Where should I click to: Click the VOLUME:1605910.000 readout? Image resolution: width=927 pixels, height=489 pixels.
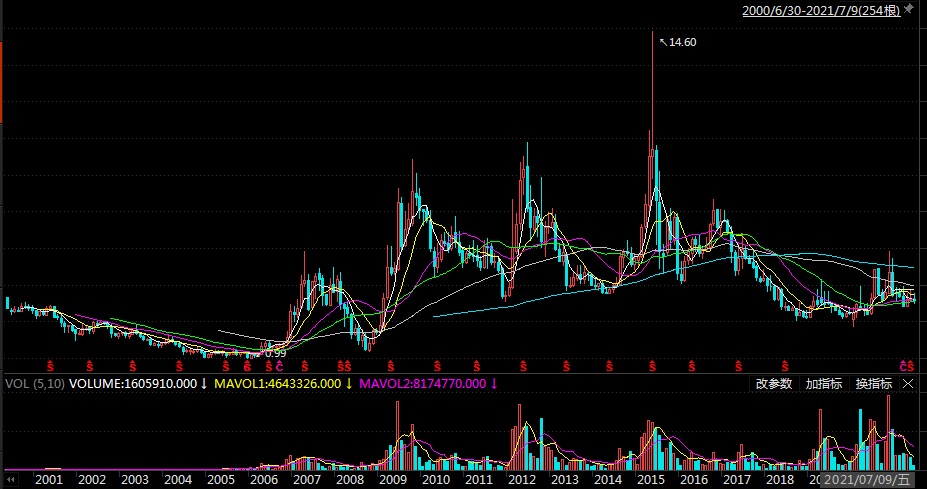[x=133, y=384]
